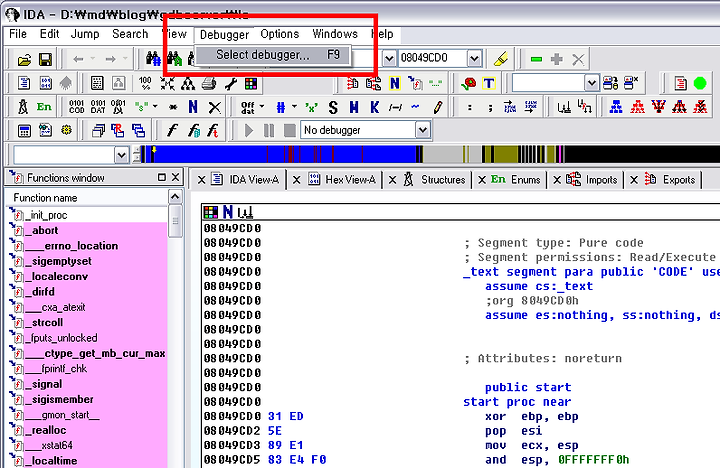Viewport: 720px width, 468px height.
Task: Click the open file folder icon
Action: (24, 60)
